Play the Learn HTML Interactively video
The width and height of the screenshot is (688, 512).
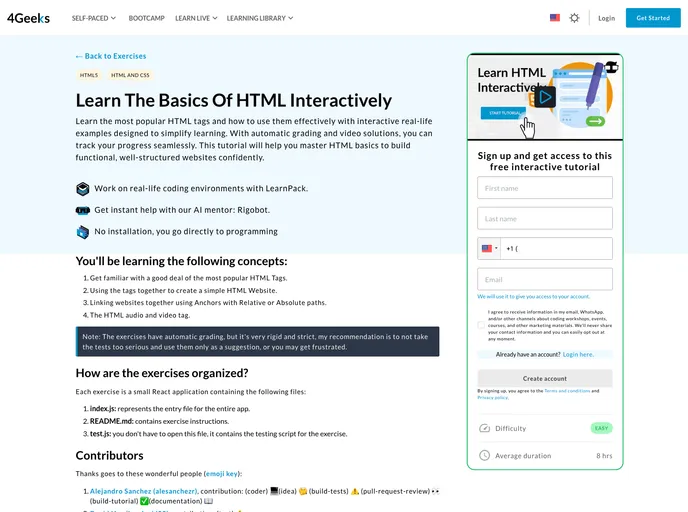pos(545,97)
